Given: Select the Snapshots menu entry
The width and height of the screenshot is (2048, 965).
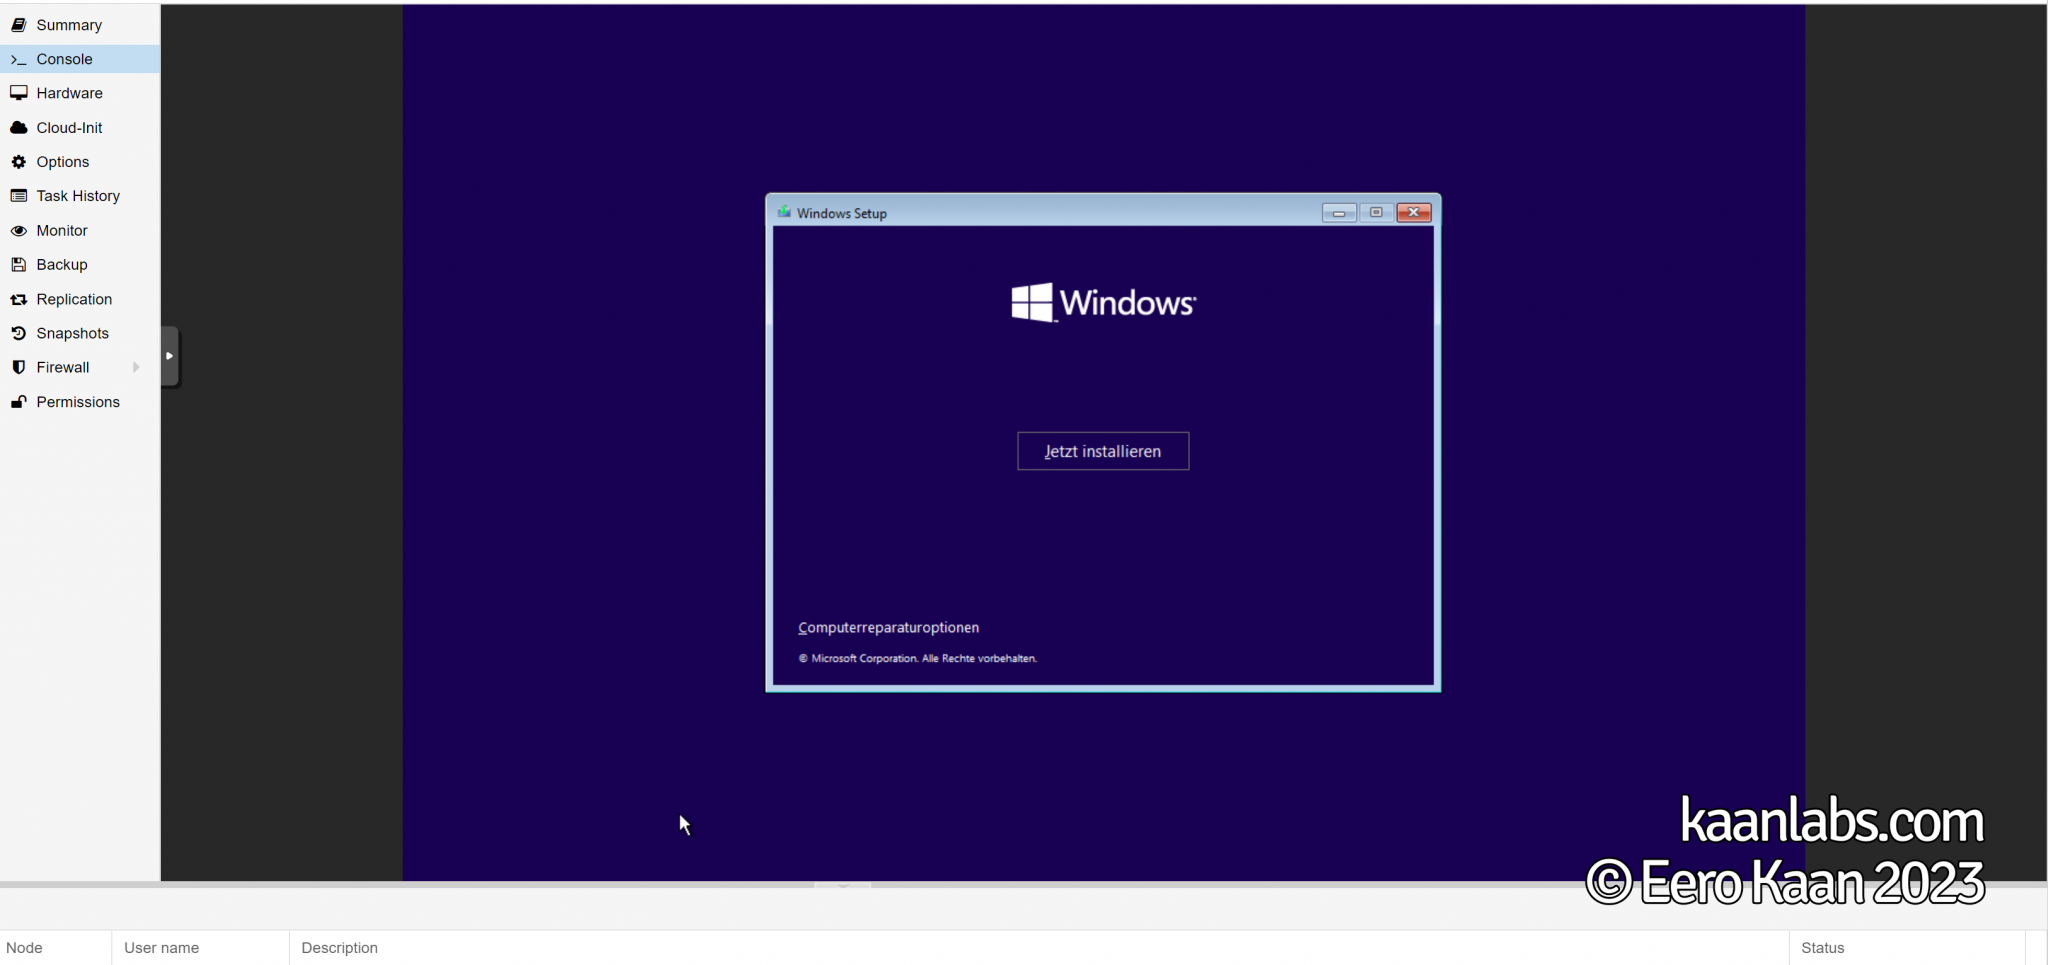Looking at the screenshot, I should point(80,333).
